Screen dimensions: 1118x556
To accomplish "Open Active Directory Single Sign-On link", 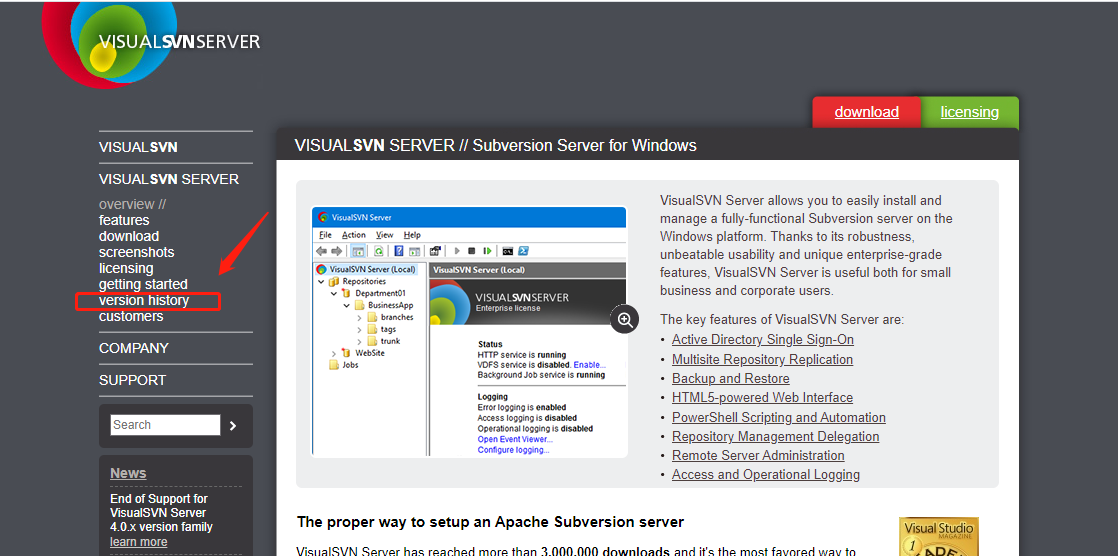I will 763,340.
